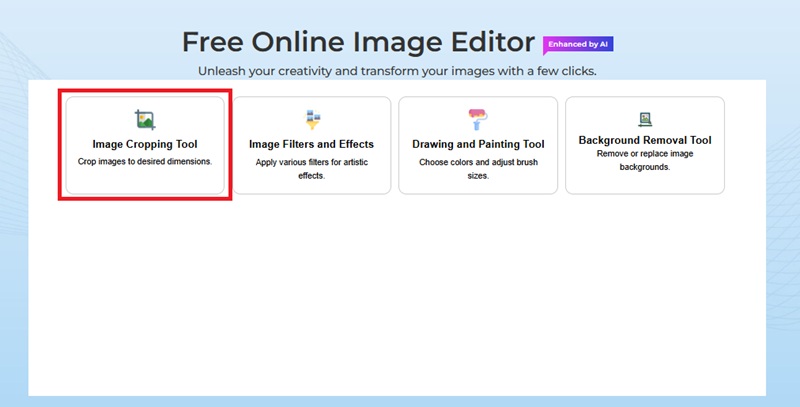The image size is (800, 407).
Task: Click 'Crop images to desired dimensions.' text
Action: tap(145, 162)
